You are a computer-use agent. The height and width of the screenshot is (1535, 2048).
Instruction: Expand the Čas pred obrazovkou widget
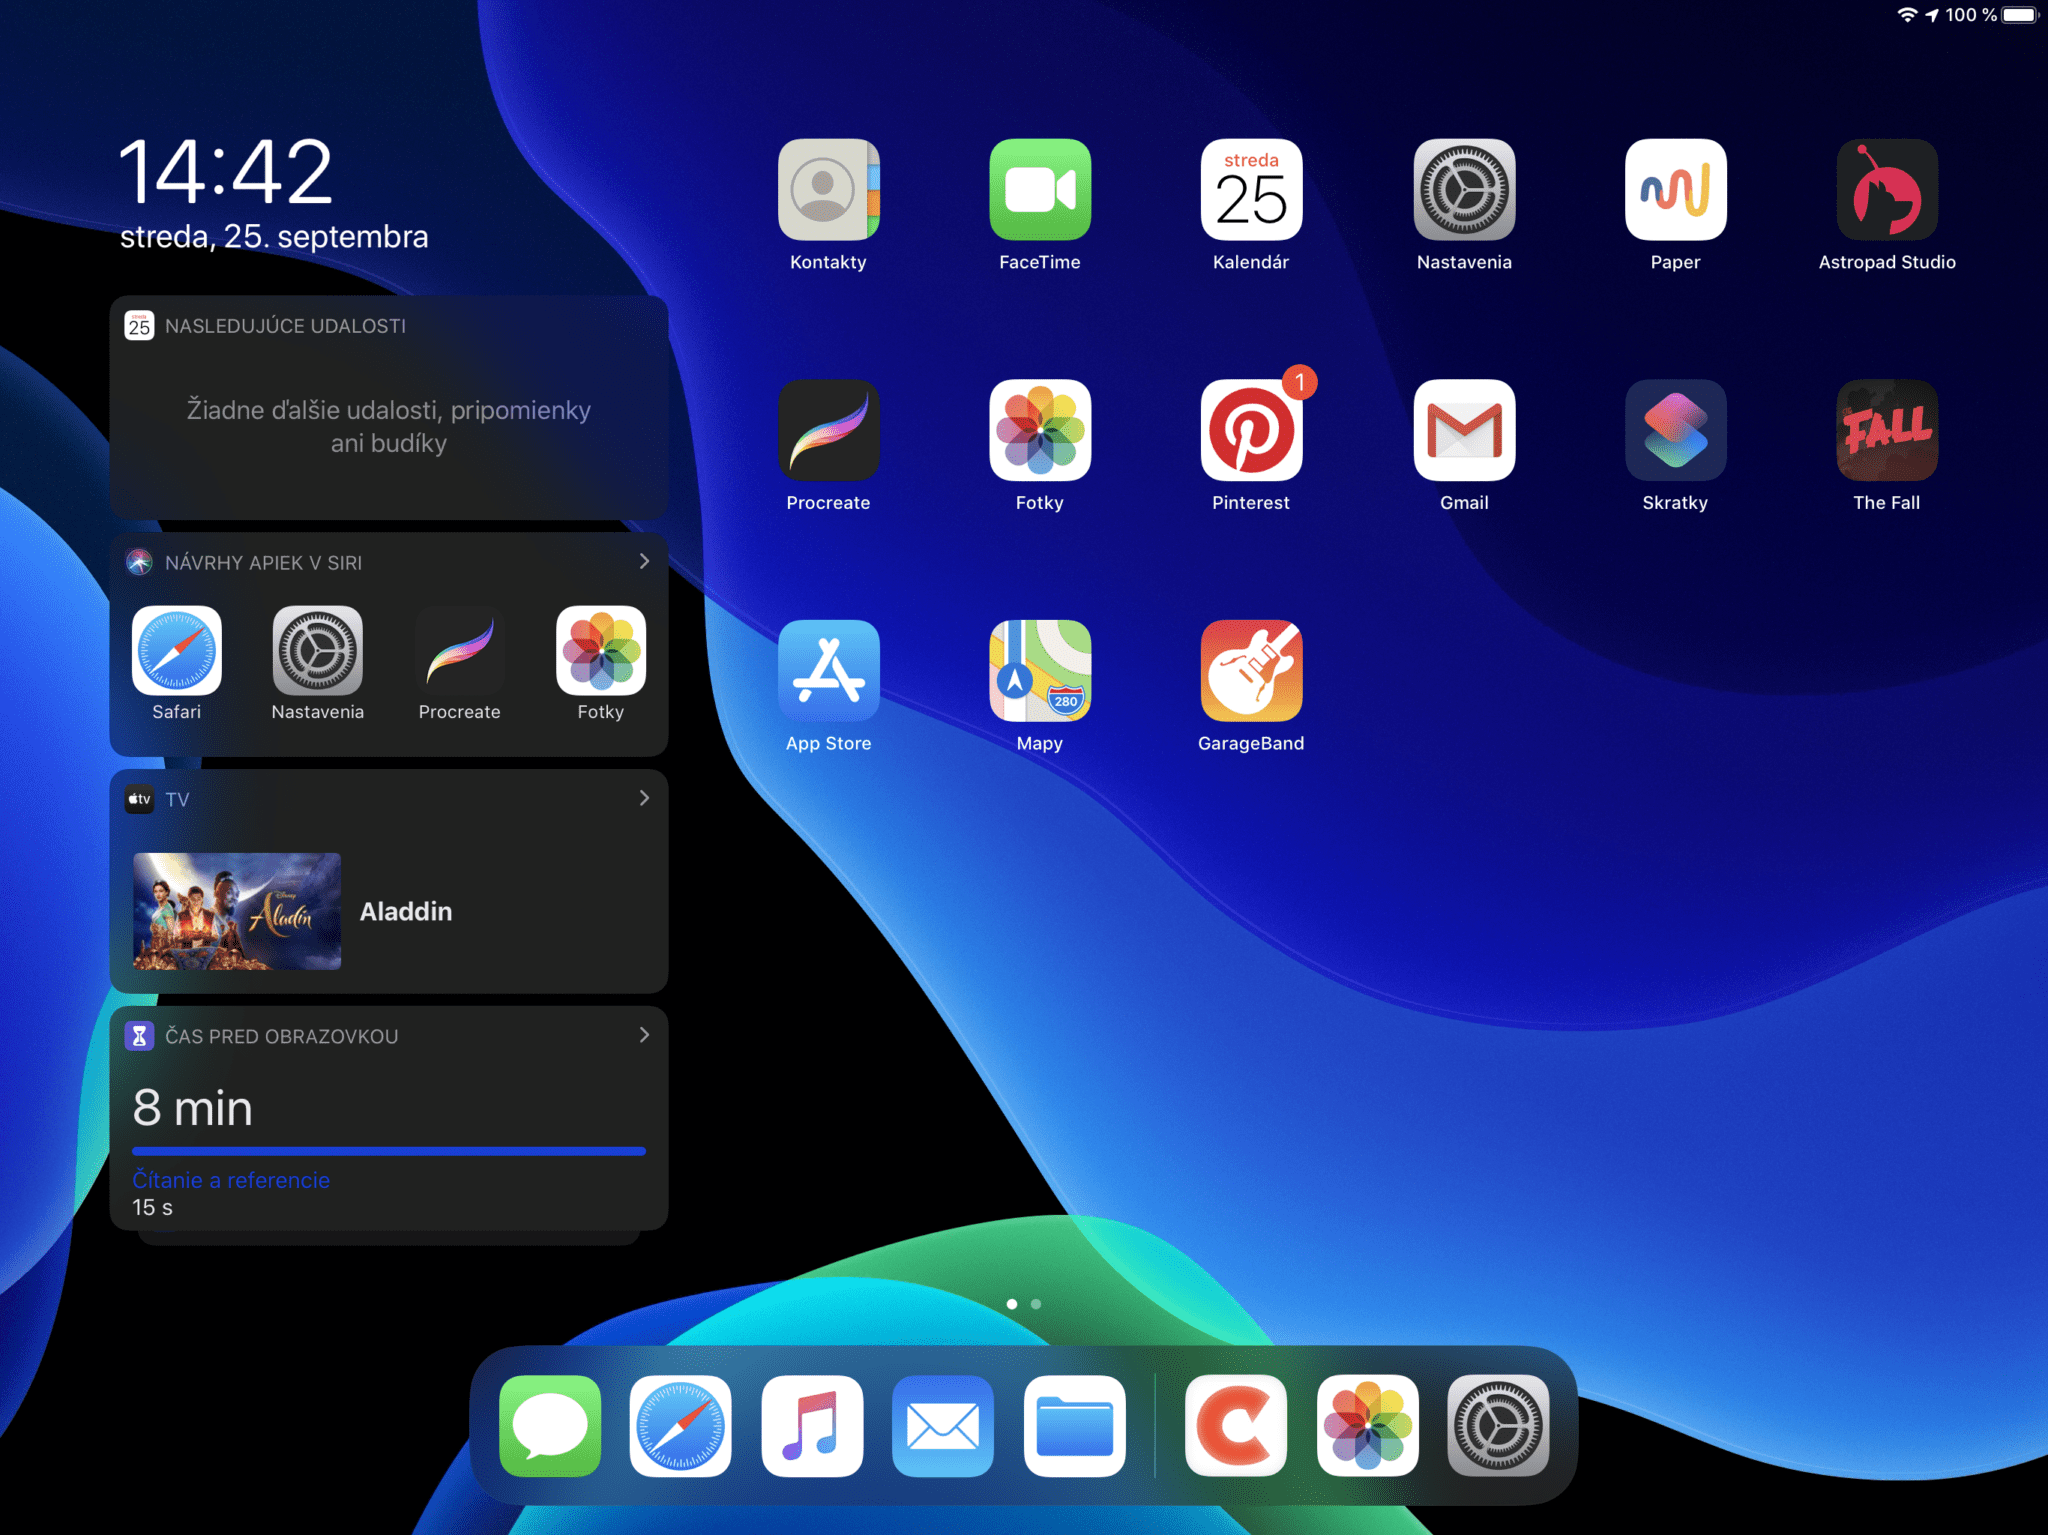click(644, 1035)
